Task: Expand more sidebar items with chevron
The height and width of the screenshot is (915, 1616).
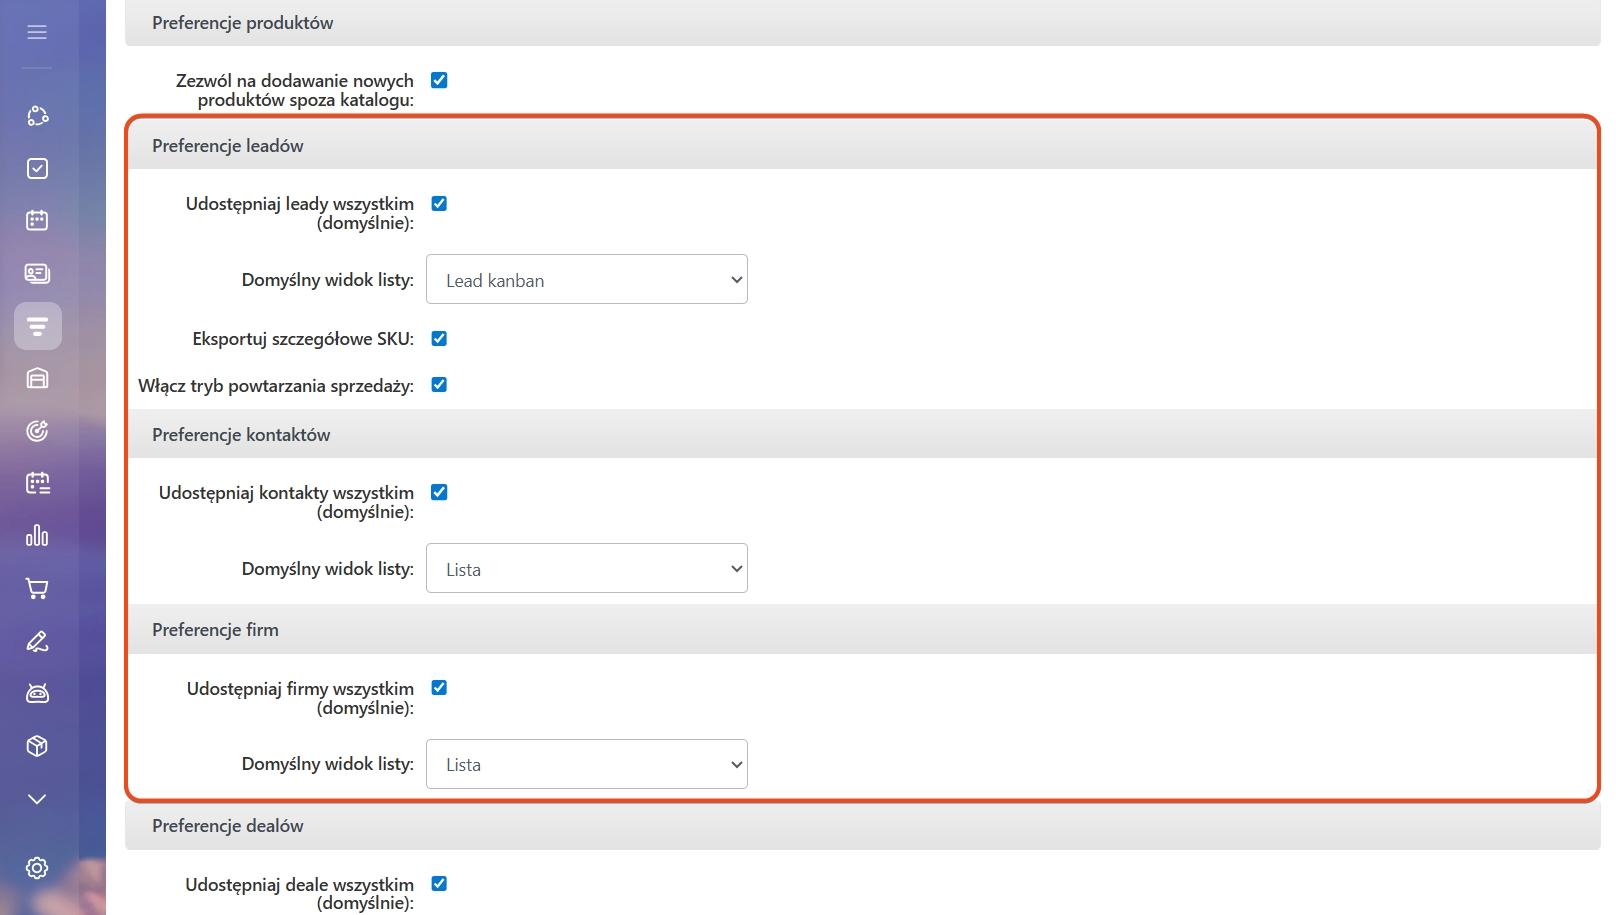Action: coord(37,799)
